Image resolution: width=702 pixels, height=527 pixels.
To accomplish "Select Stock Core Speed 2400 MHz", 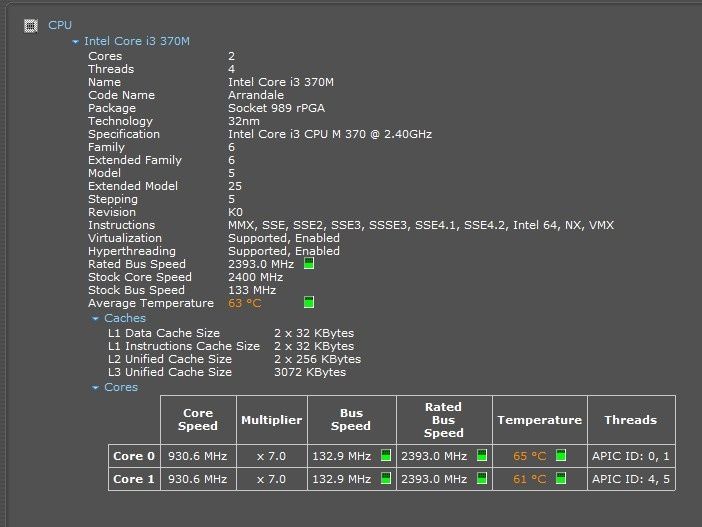I will click(255, 277).
